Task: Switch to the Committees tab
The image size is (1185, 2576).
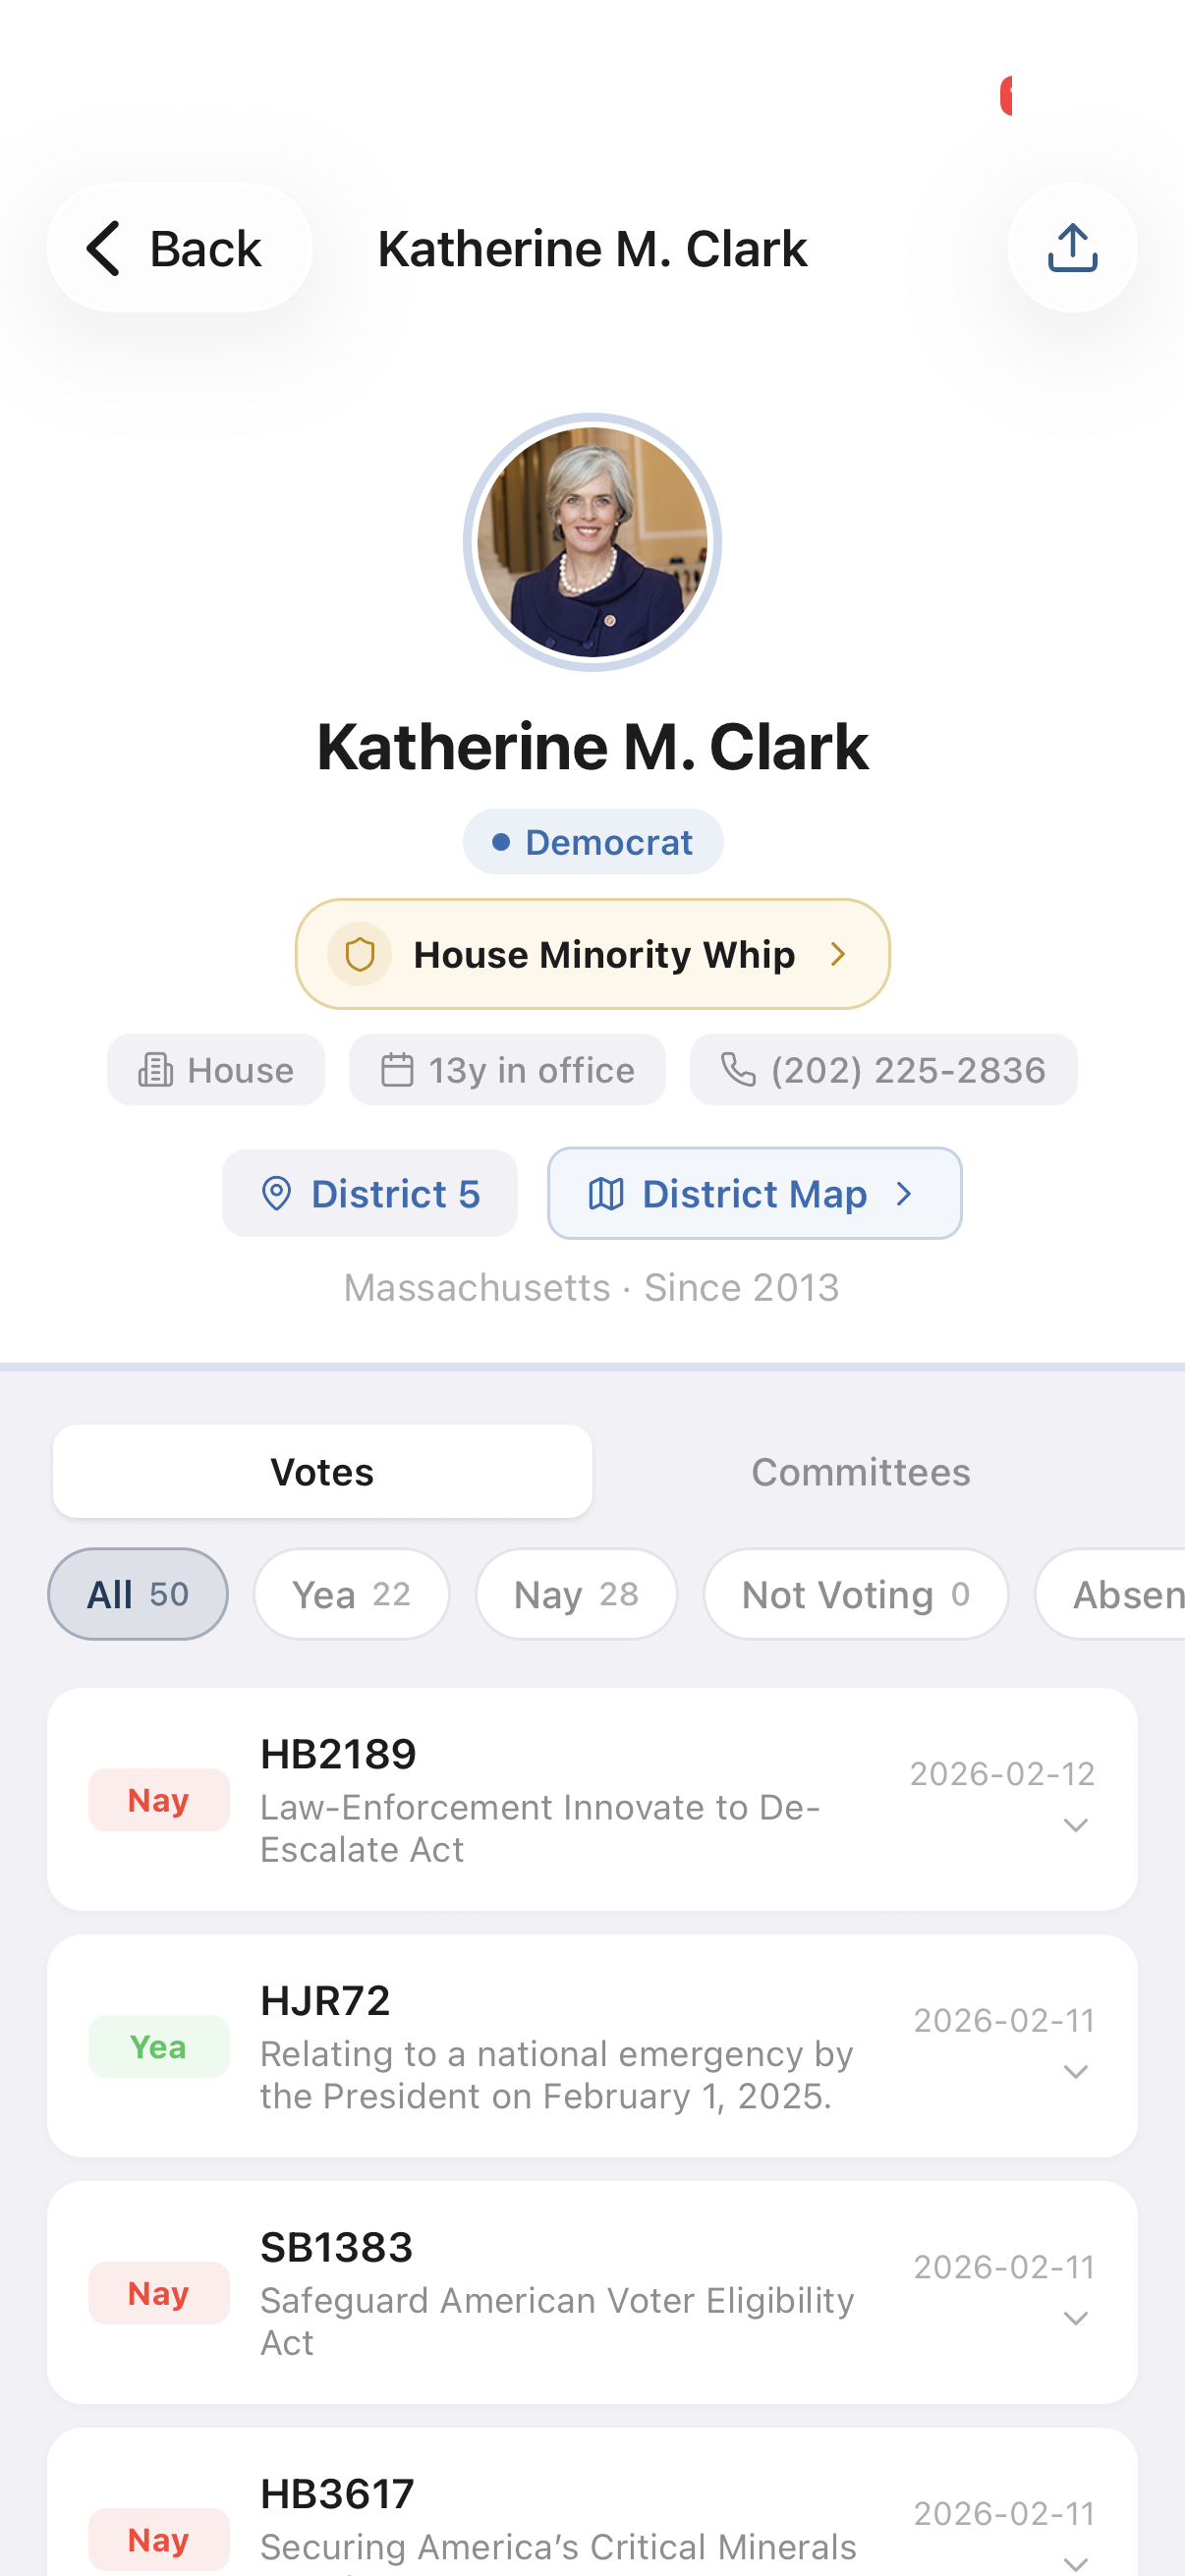Action: click(860, 1471)
